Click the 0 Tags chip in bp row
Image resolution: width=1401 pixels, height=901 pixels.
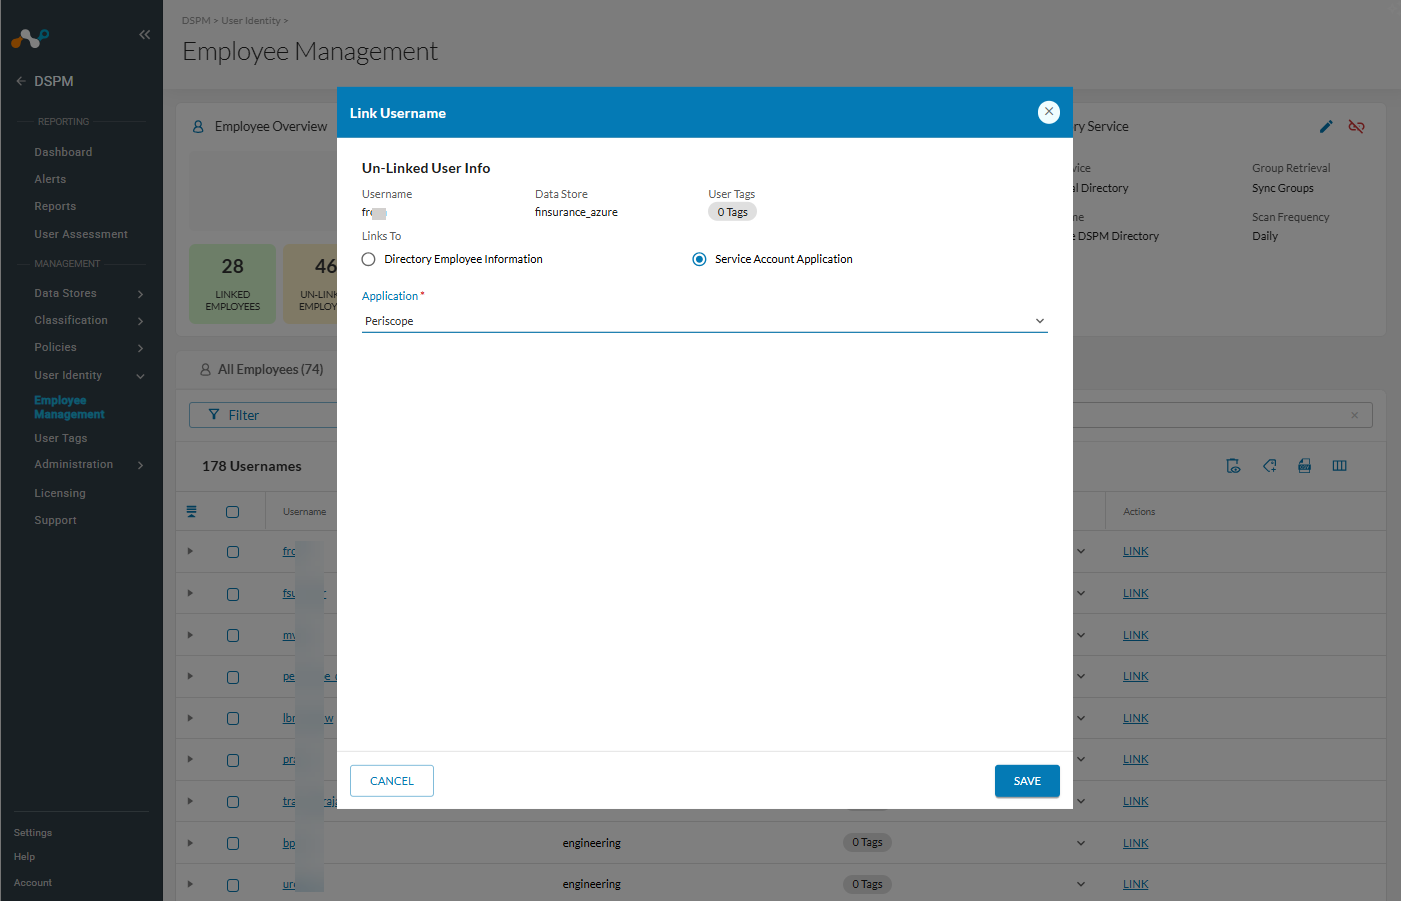coord(867,842)
